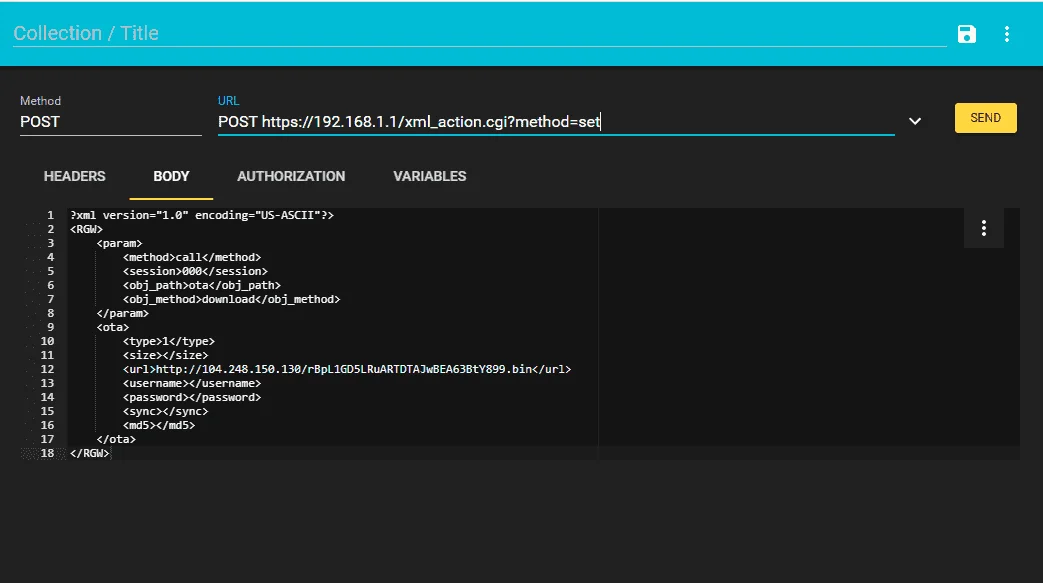Click the closing </param> line
This screenshot has height=583, width=1043.
(x=122, y=313)
